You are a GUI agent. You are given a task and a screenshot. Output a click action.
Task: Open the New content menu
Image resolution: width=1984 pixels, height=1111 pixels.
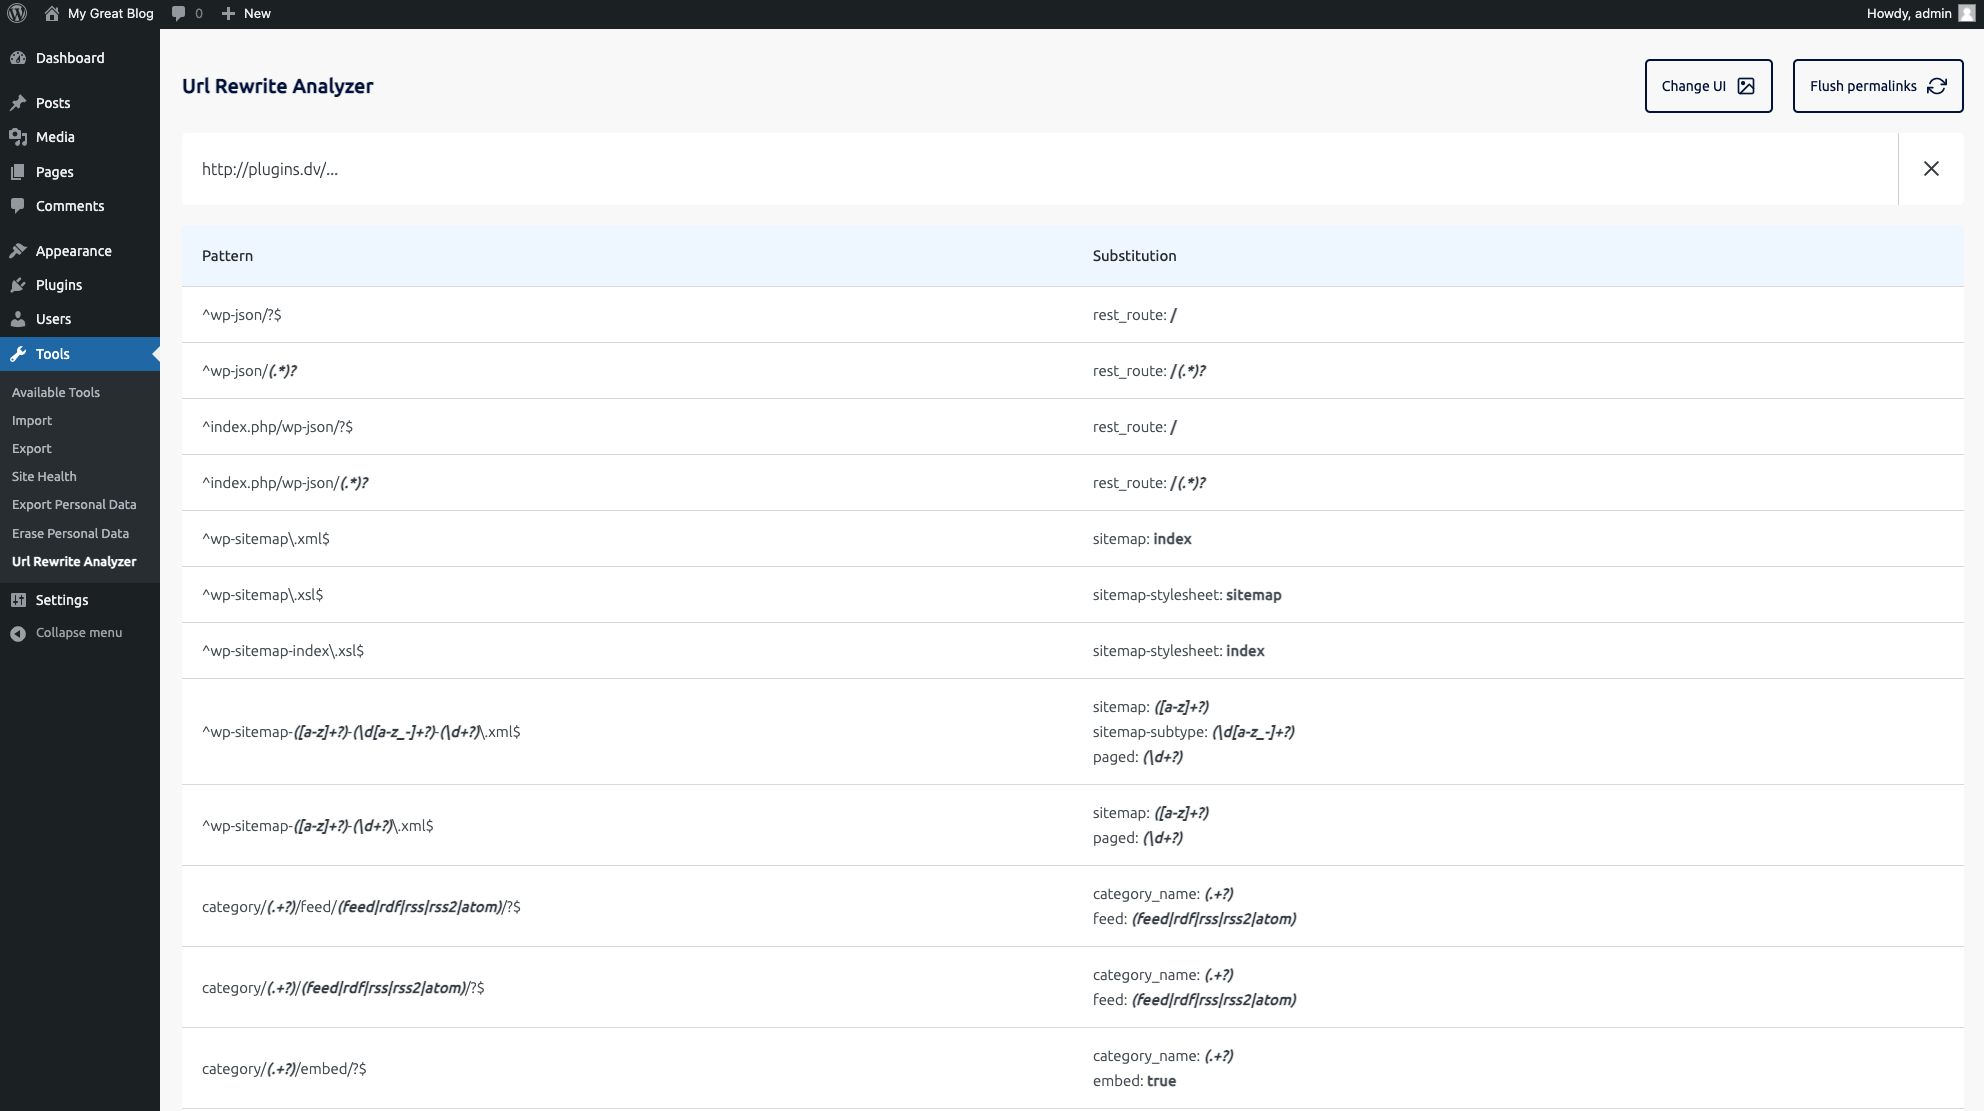(x=246, y=13)
